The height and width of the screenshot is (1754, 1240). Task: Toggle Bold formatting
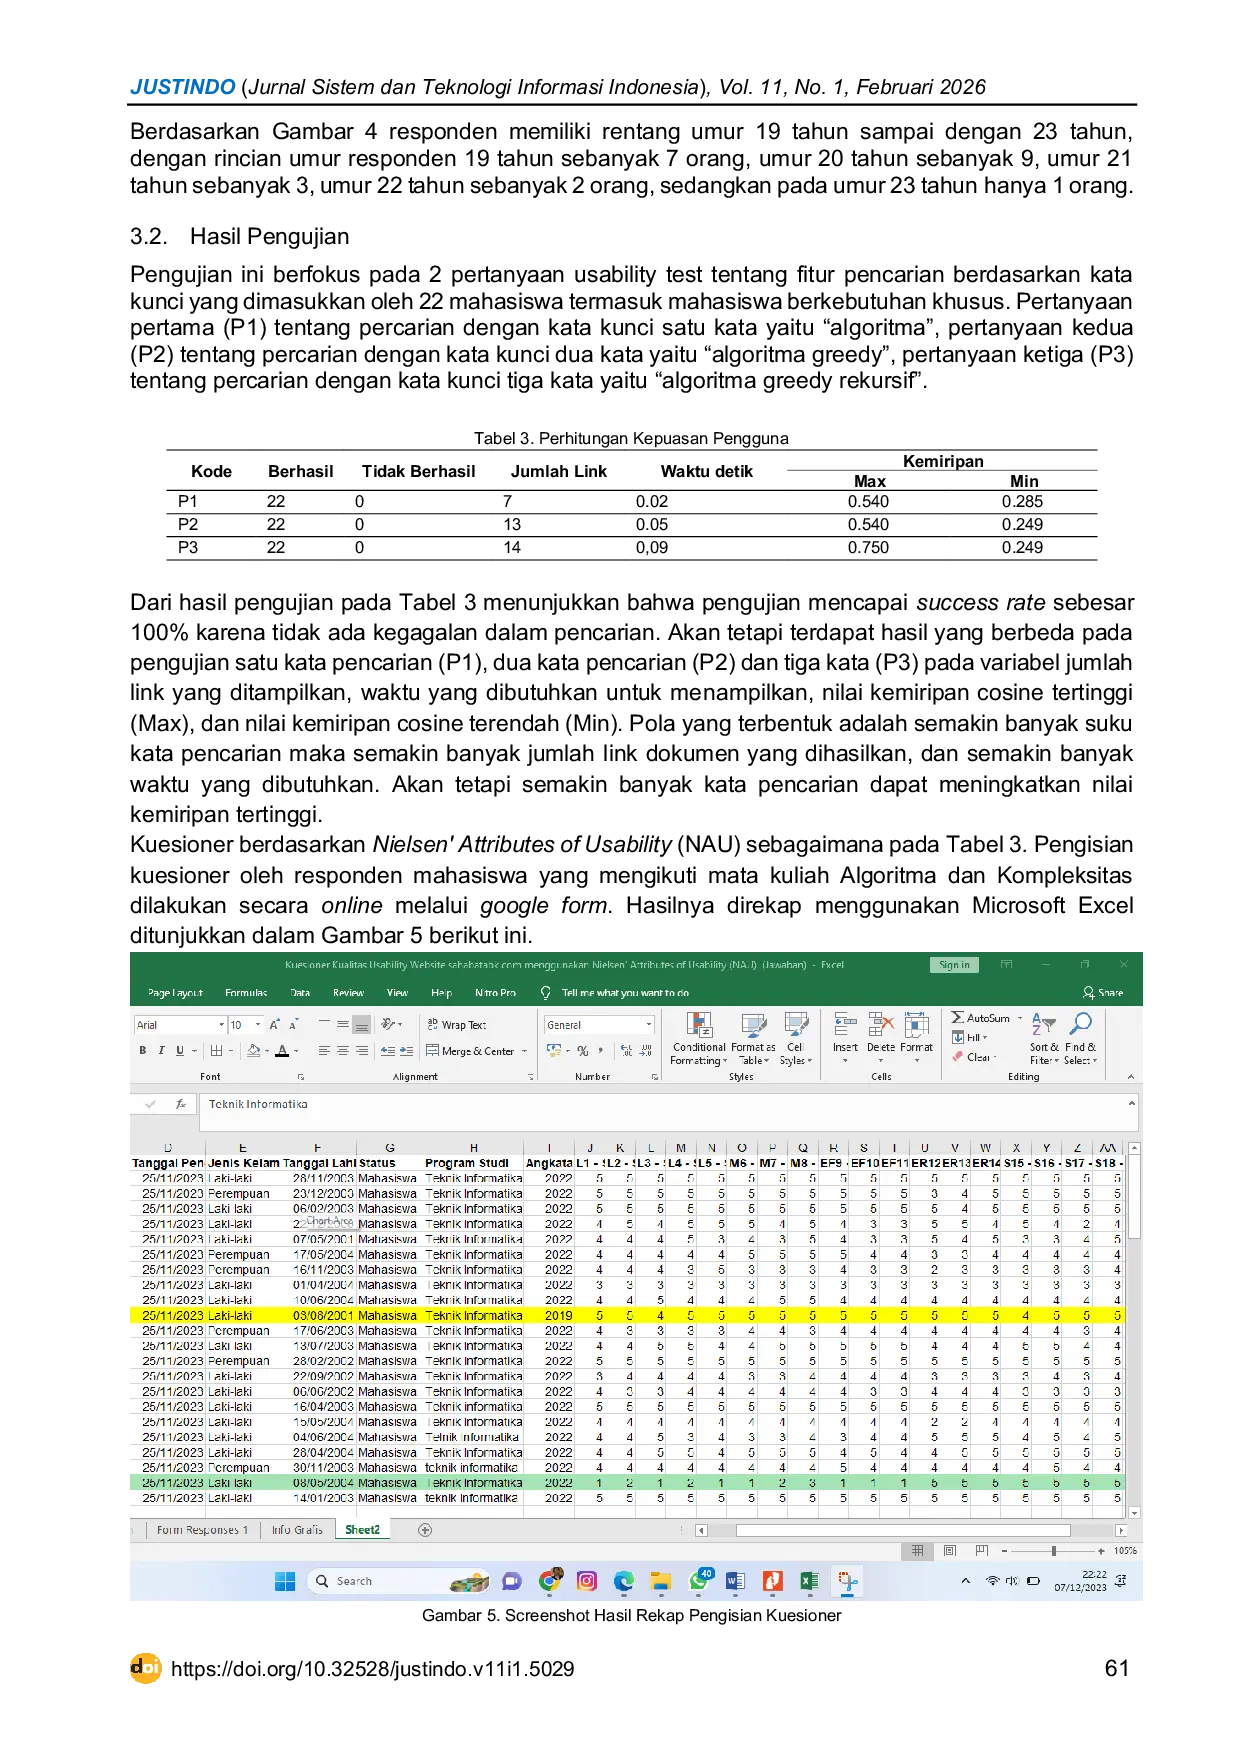(143, 1051)
